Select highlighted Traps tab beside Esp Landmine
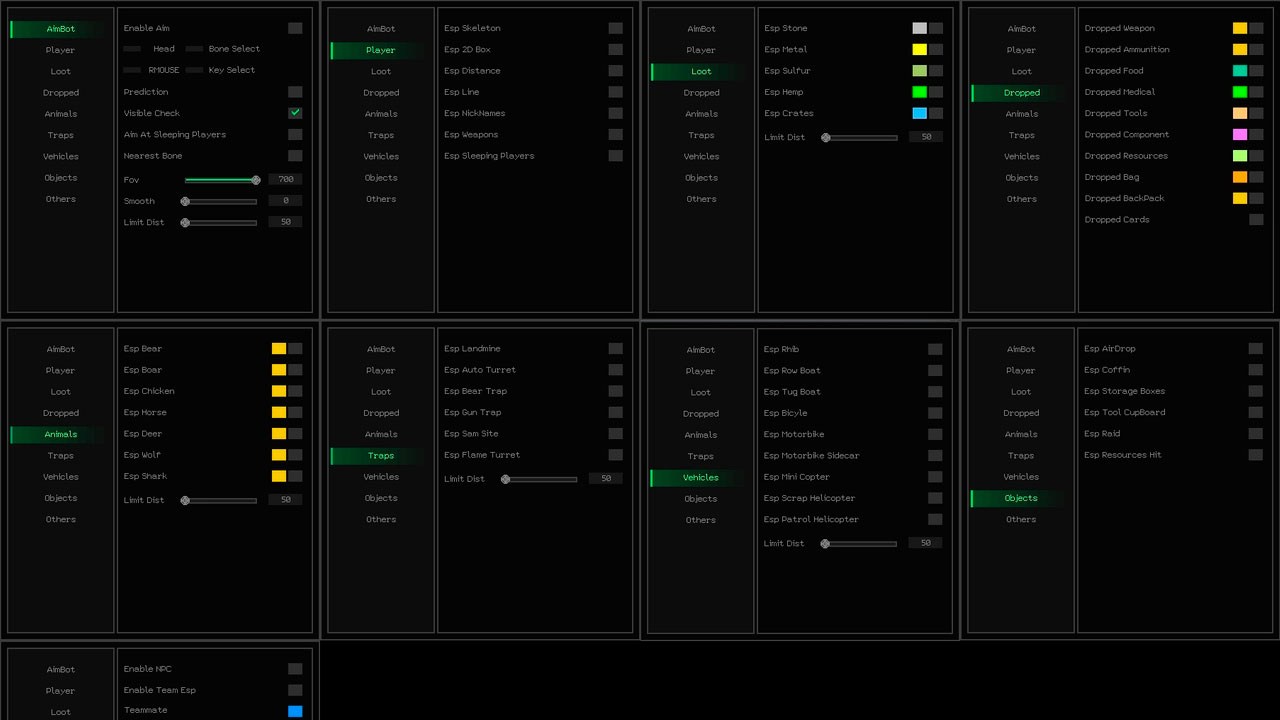1280x720 pixels. coord(379,455)
